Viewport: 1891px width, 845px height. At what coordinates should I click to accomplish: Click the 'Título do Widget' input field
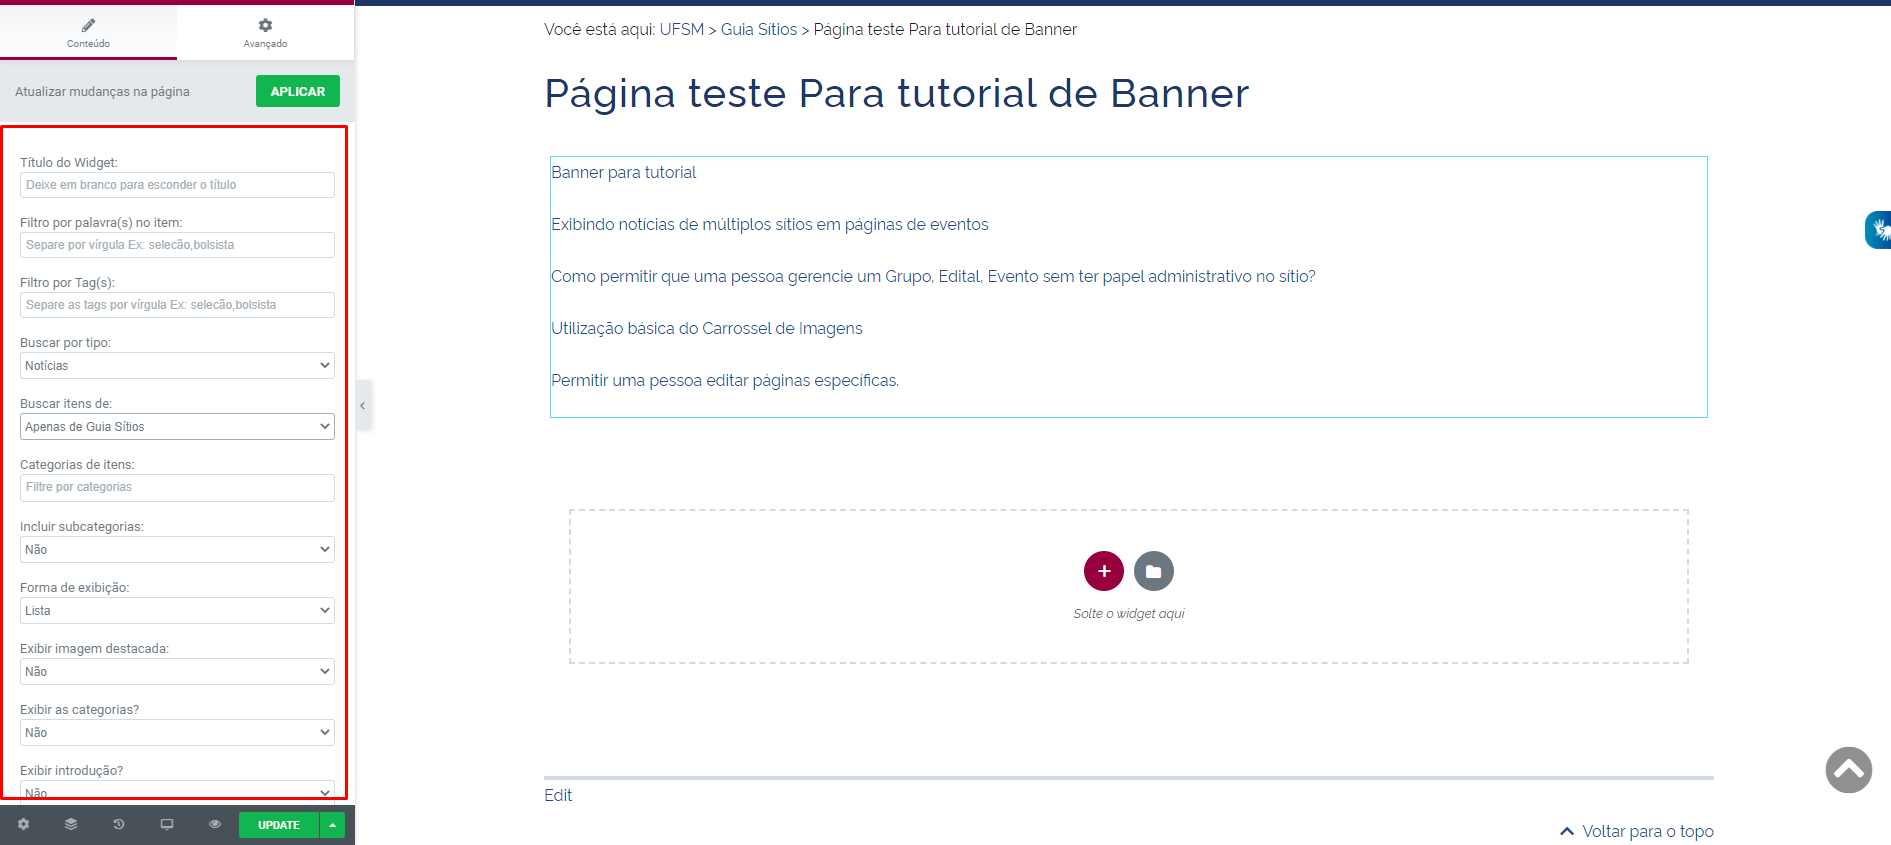(177, 185)
